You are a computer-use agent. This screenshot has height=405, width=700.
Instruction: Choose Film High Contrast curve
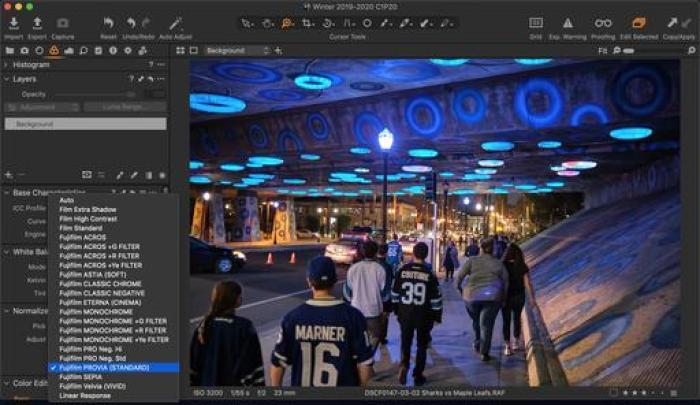(x=113, y=219)
